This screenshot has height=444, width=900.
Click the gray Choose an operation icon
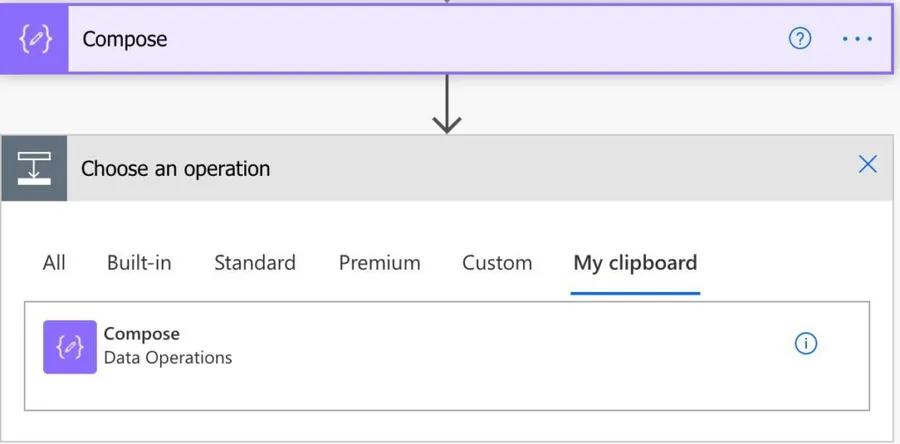click(34, 168)
